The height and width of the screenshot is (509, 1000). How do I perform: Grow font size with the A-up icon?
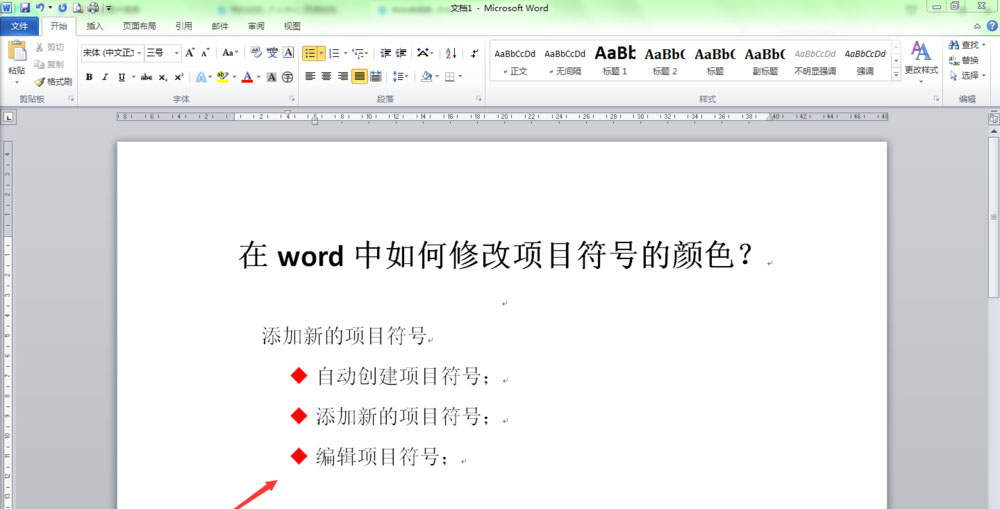(x=189, y=53)
